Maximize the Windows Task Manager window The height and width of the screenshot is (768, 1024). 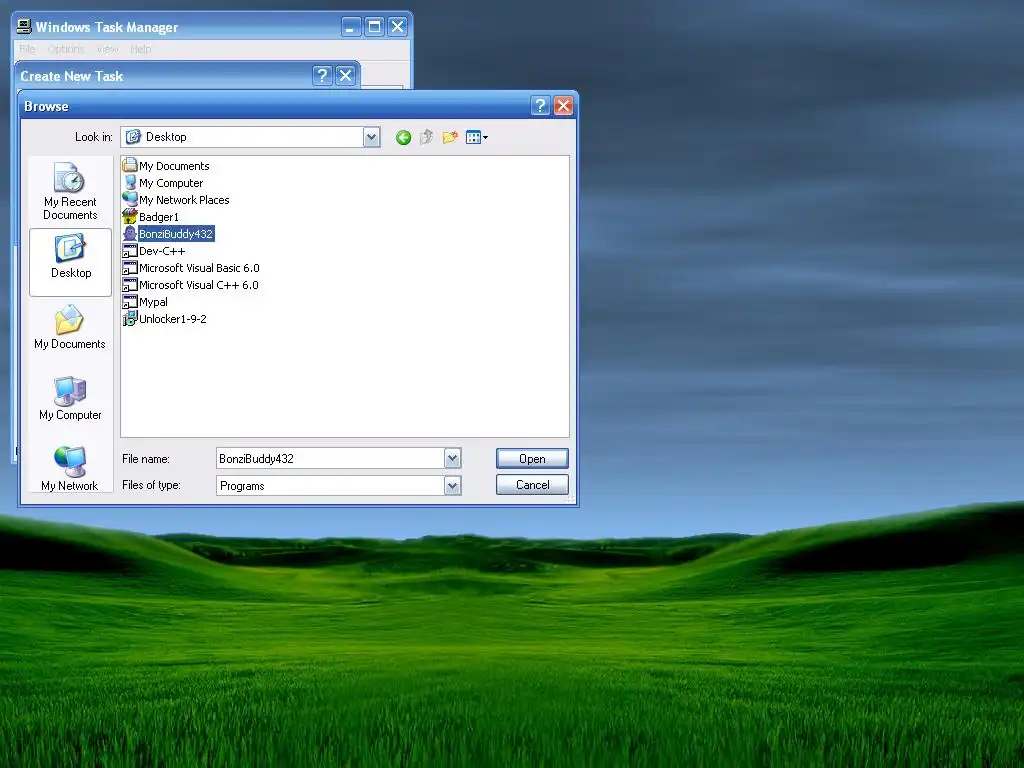374,27
